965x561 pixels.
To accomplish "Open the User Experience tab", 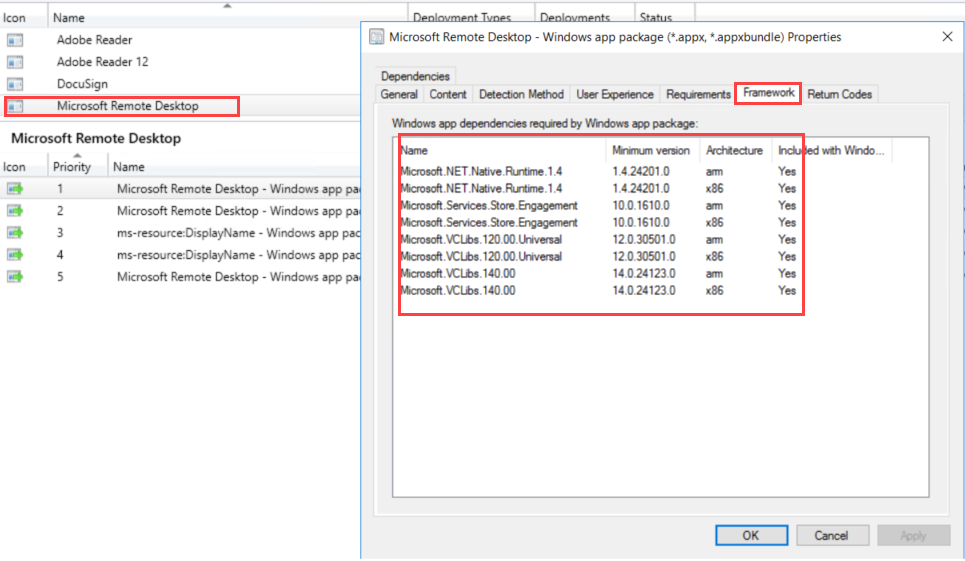I will click(x=615, y=94).
